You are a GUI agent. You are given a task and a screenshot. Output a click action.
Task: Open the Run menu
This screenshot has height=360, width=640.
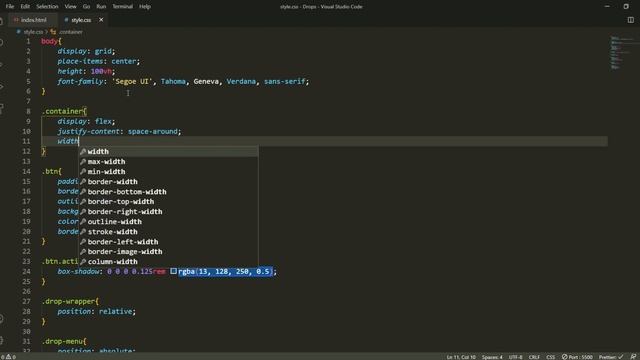pos(101,7)
